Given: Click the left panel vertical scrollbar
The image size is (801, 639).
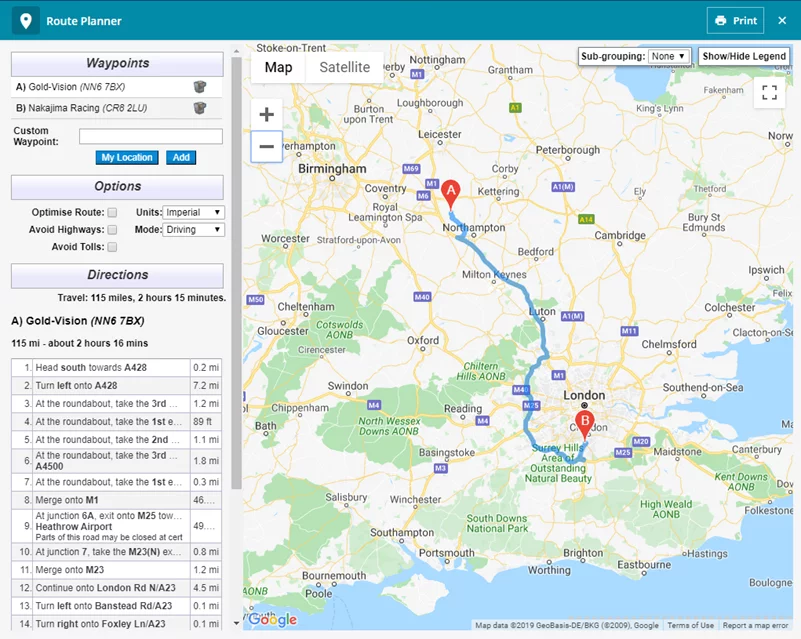Looking at the screenshot, I should tap(236, 273).
